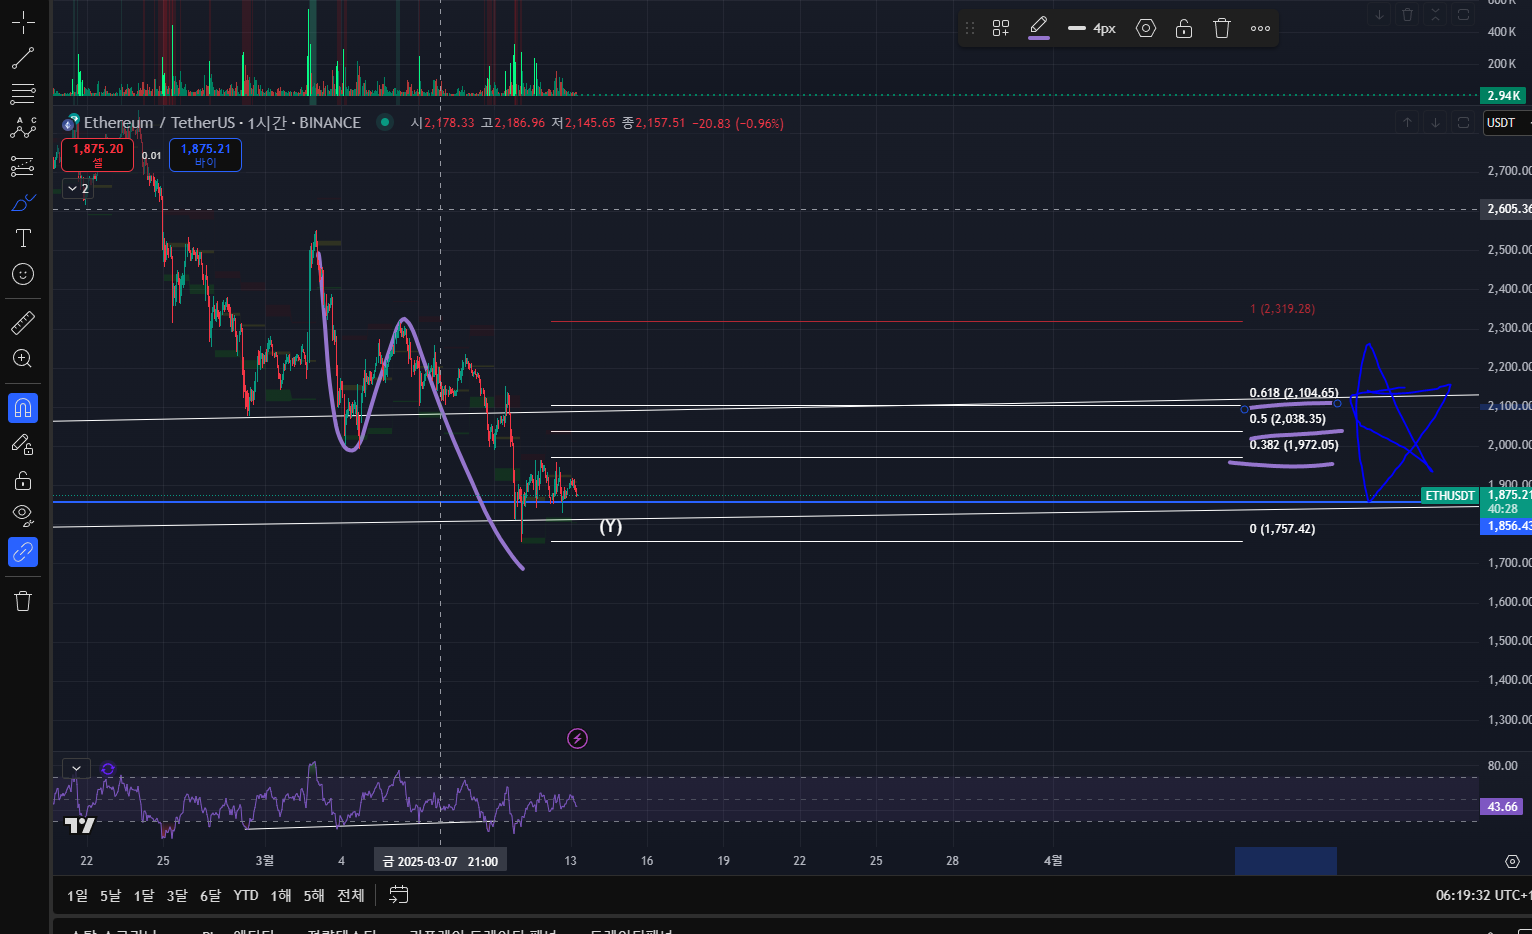Click the Ethereum / TetherUS symbol title
Image resolution: width=1532 pixels, height=934 pixels.
point(158,122)
